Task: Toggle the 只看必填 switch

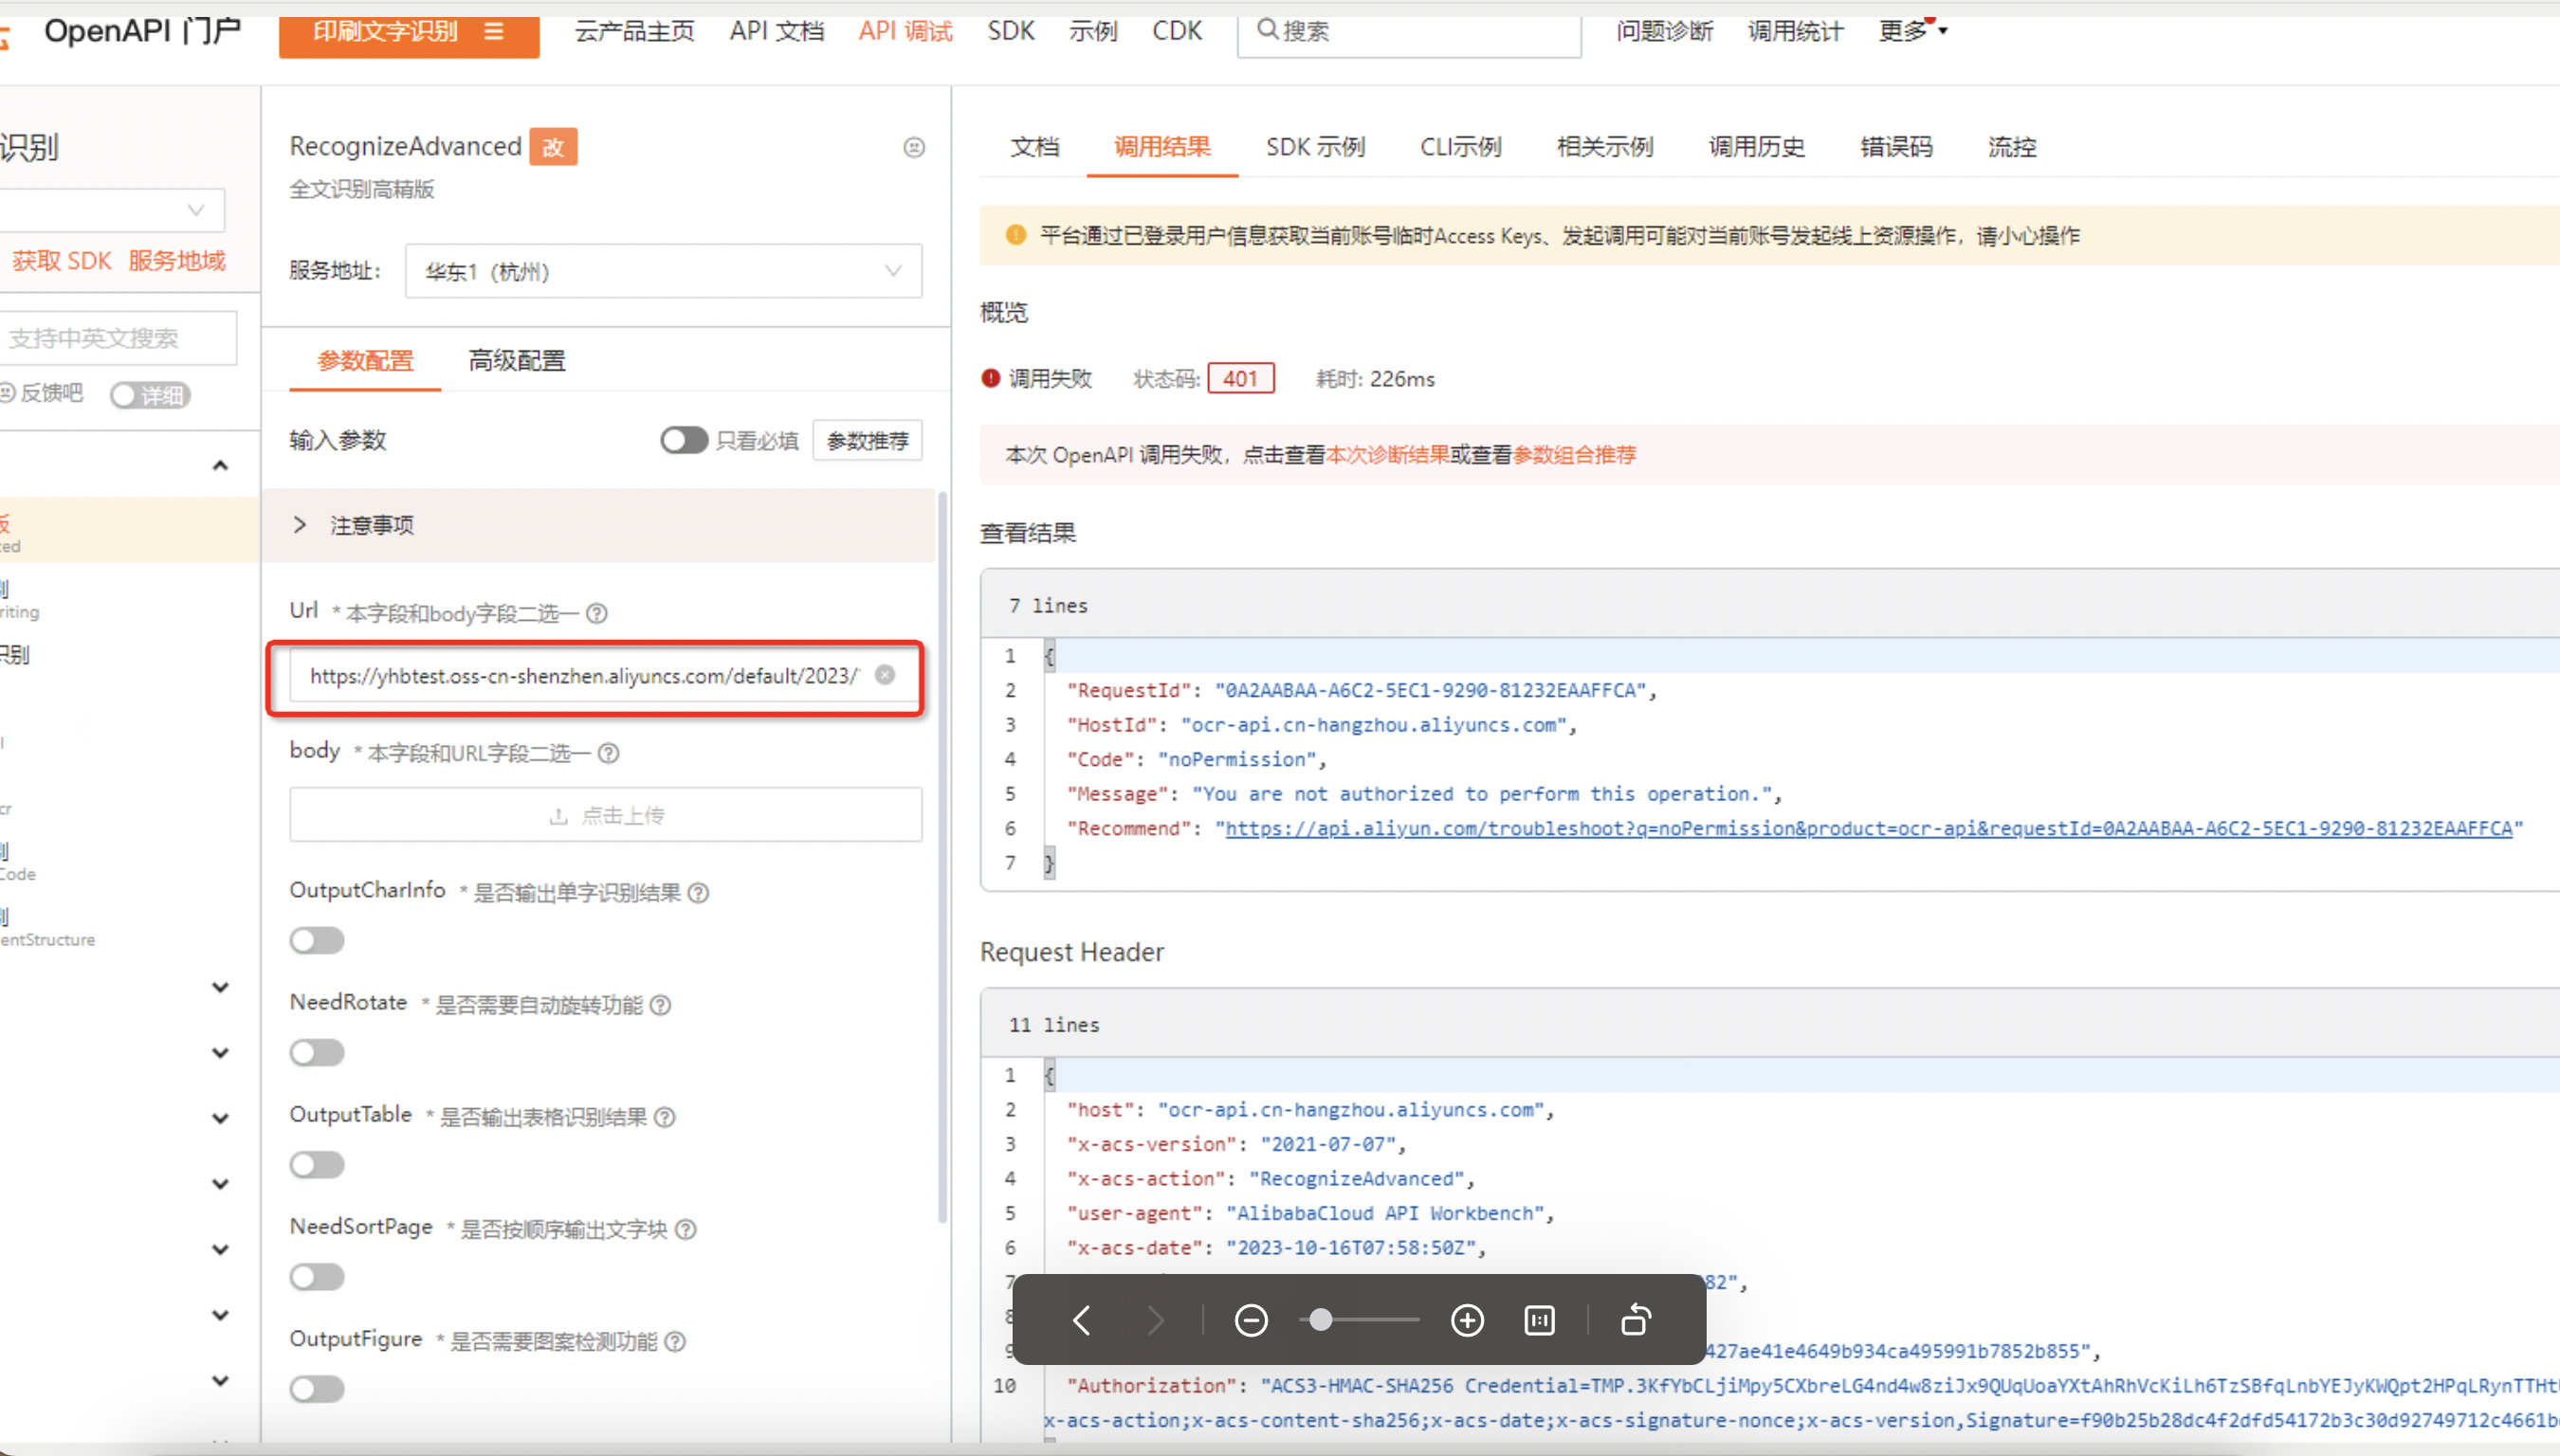Action: click(x=684, y=440)
